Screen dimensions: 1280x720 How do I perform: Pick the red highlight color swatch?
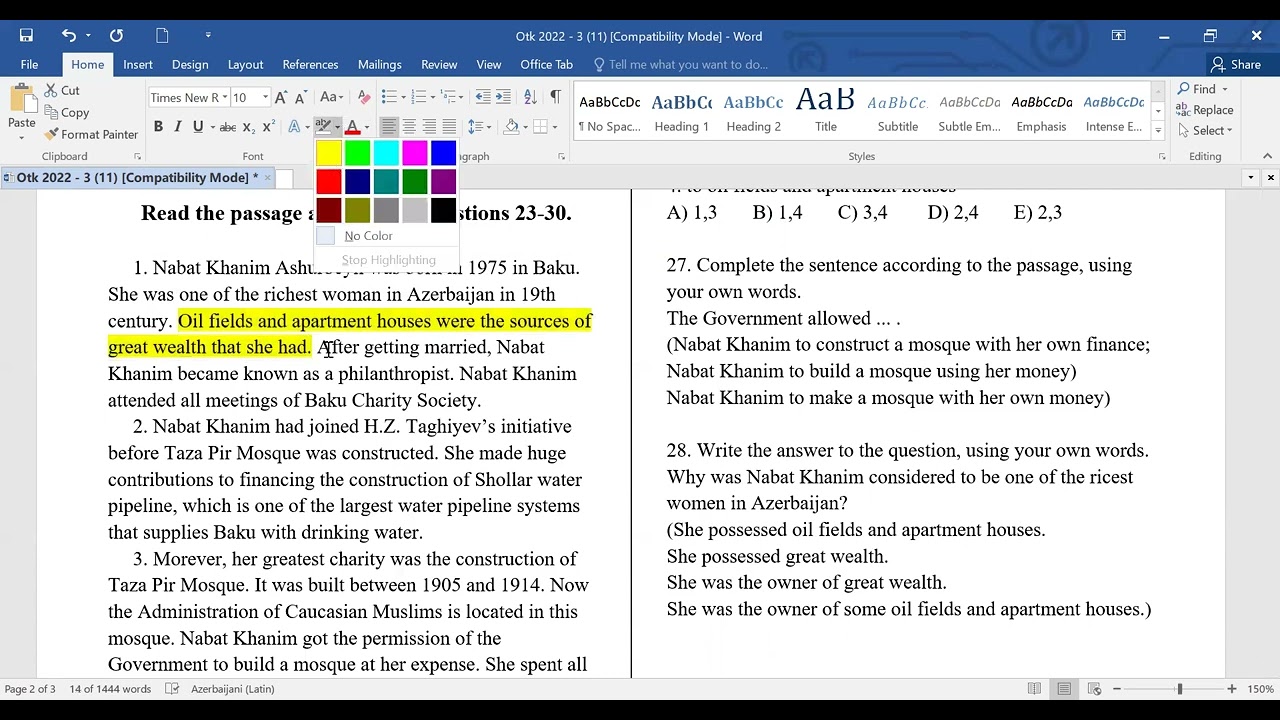click(x=329, y=182)
